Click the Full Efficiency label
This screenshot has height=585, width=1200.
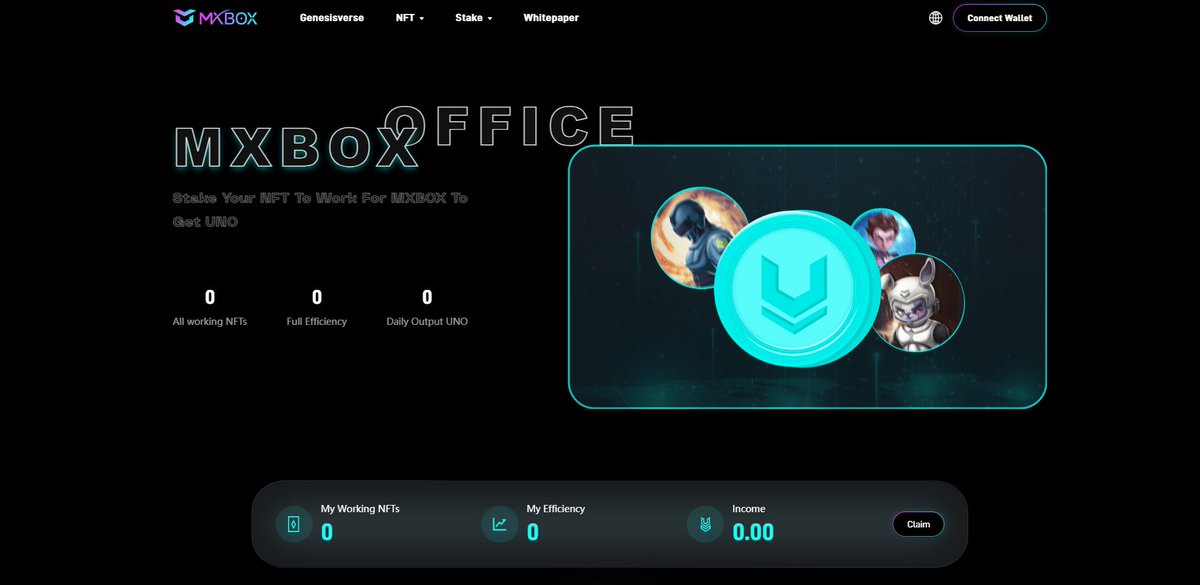[x=317, y=322]
